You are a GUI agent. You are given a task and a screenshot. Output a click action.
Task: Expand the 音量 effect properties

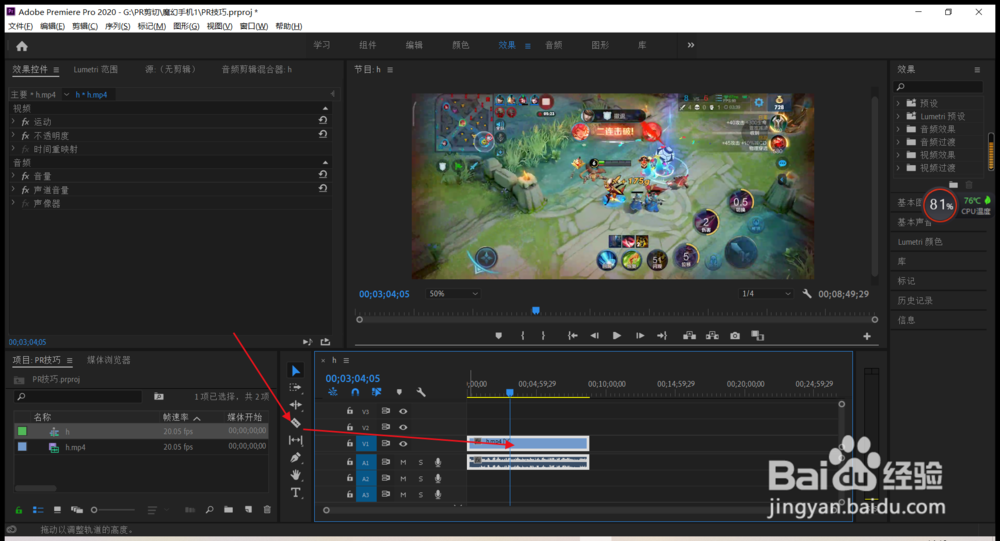click(x=13, y=175)
